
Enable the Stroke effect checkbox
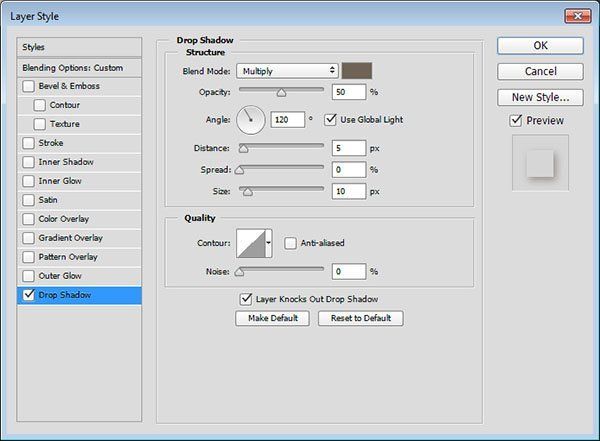tap(28, 143)
